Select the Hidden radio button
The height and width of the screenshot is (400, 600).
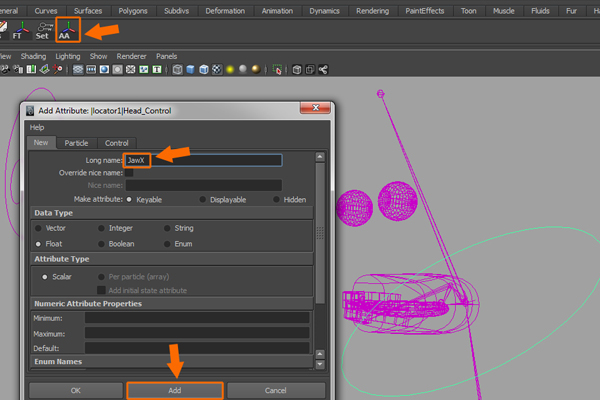pos(276,199)
